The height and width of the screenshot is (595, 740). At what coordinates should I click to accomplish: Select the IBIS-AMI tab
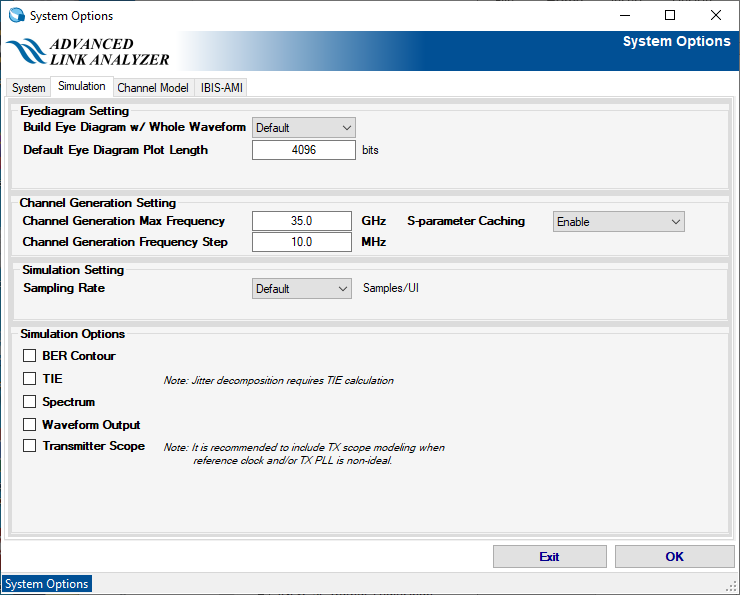coord(221,88)
